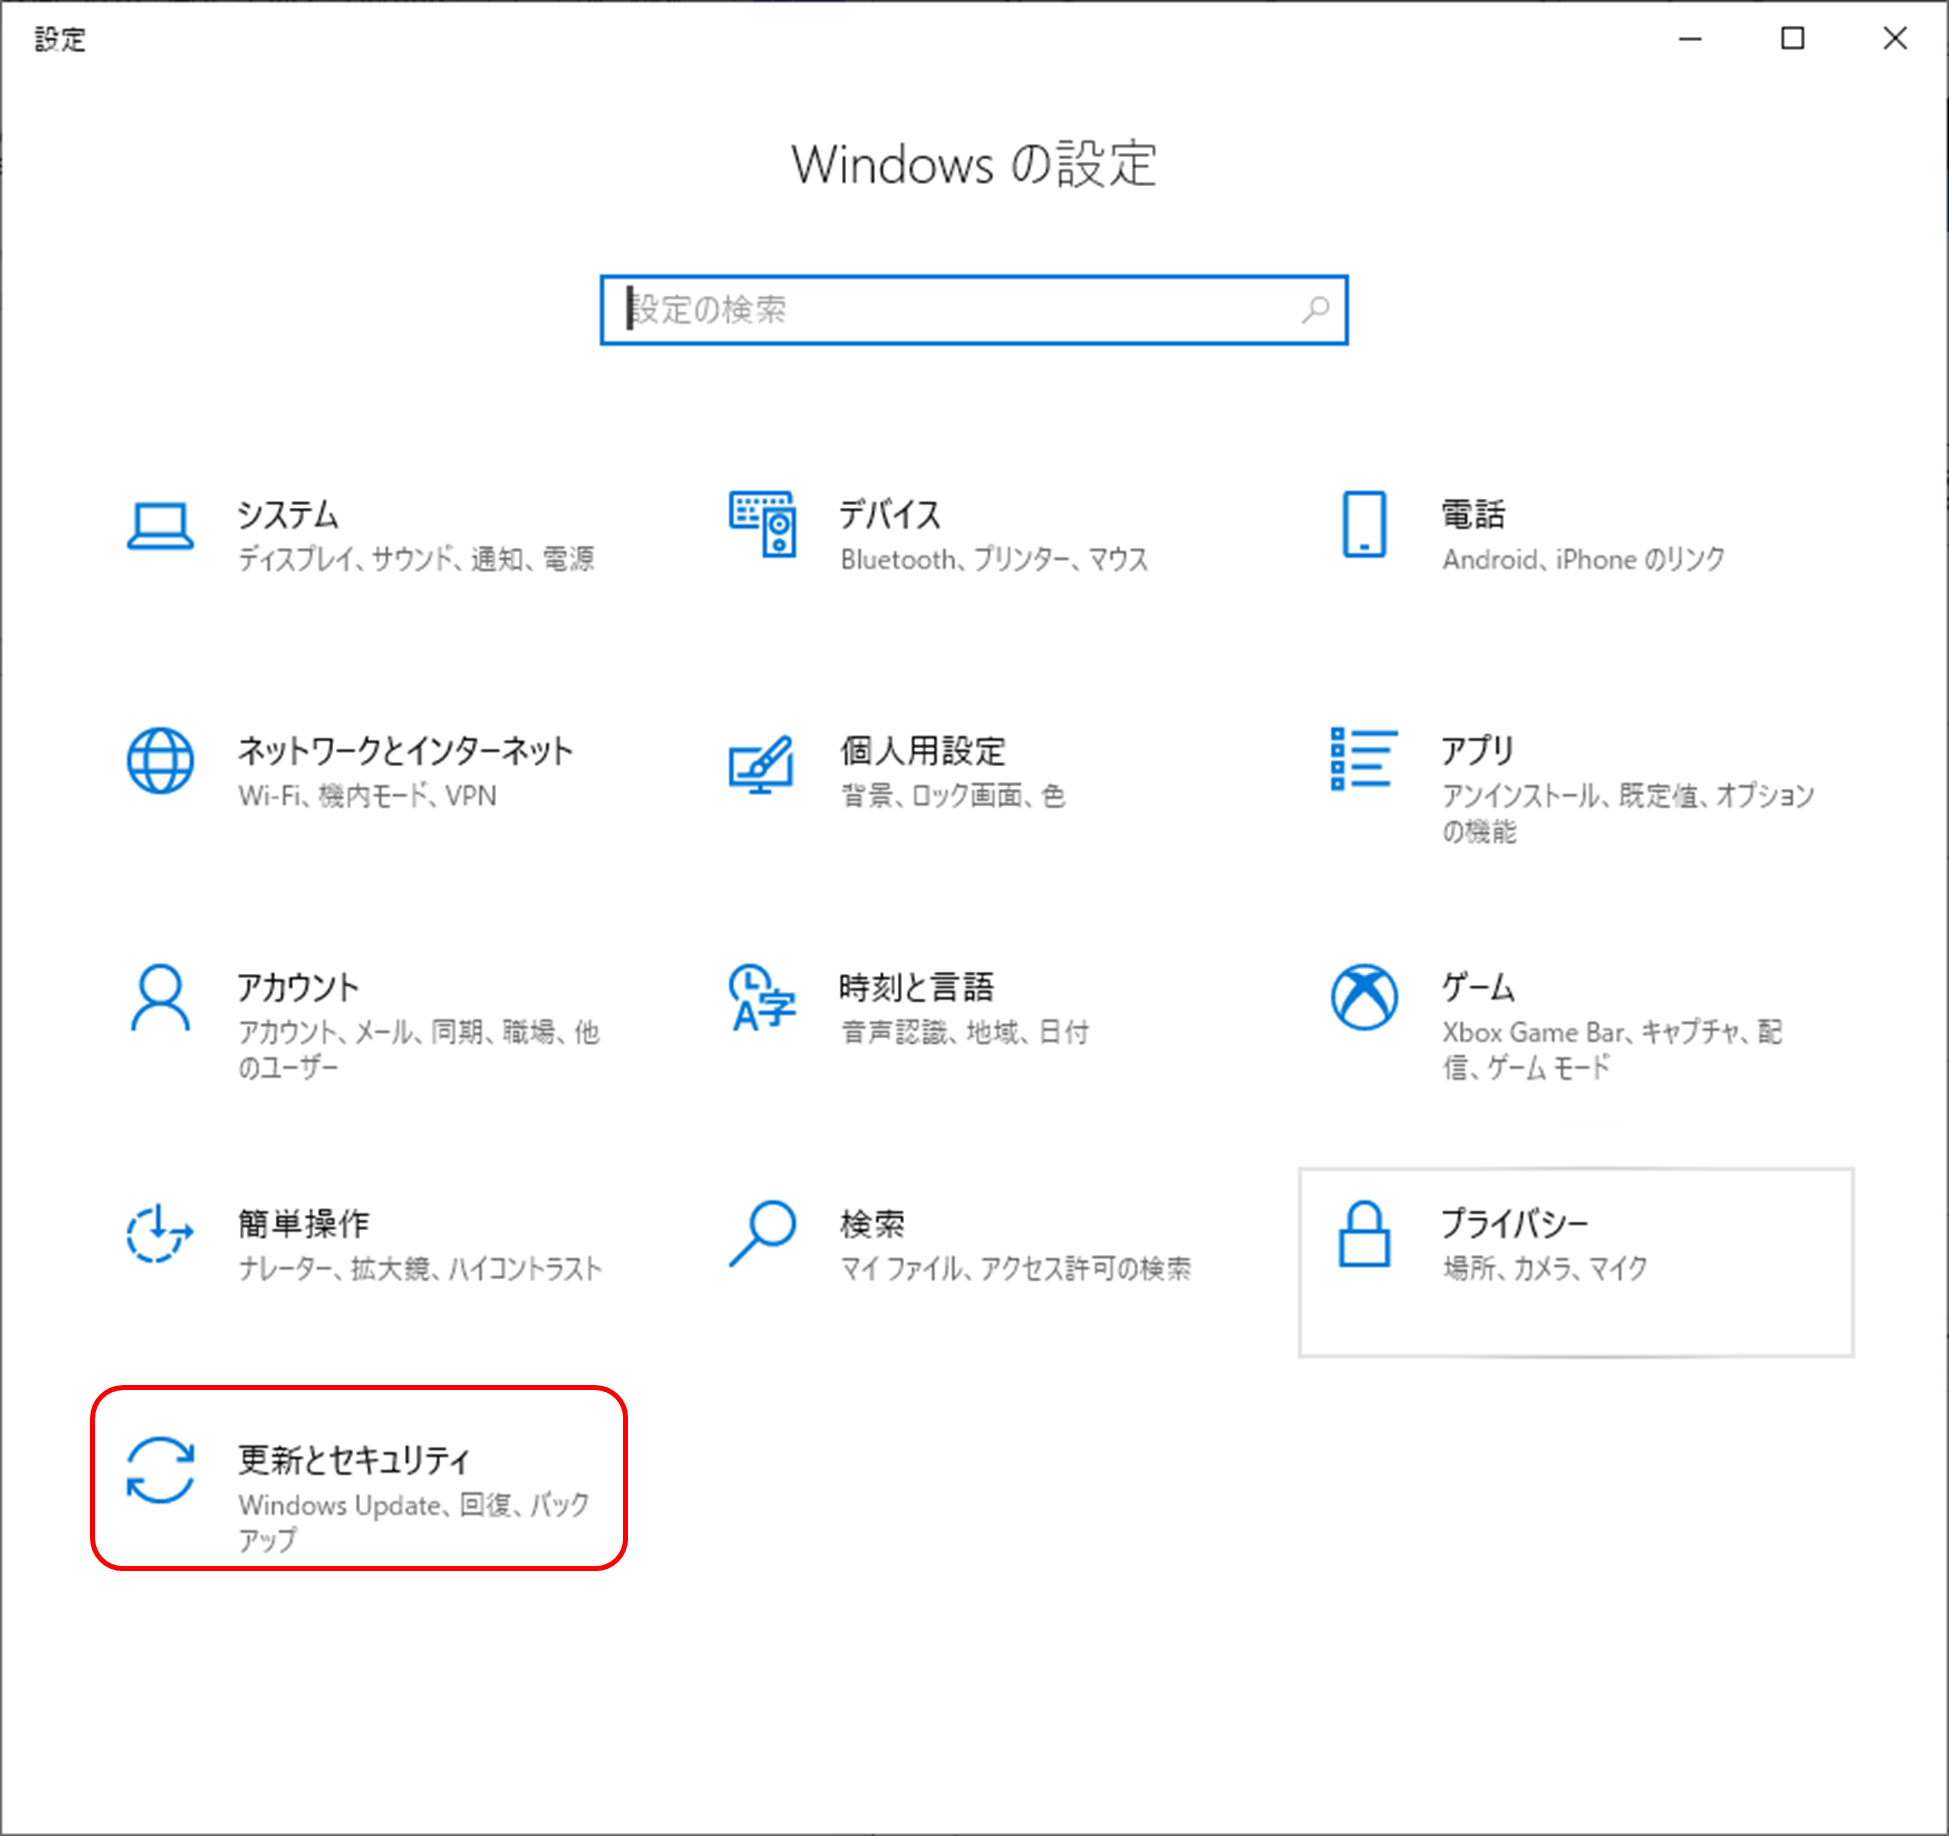Click the text ナレーター、拡大鏡、ハイコントラスト
Image resolution: width=1949 pixels, height=1836 pixels.
coord(420,1269)
